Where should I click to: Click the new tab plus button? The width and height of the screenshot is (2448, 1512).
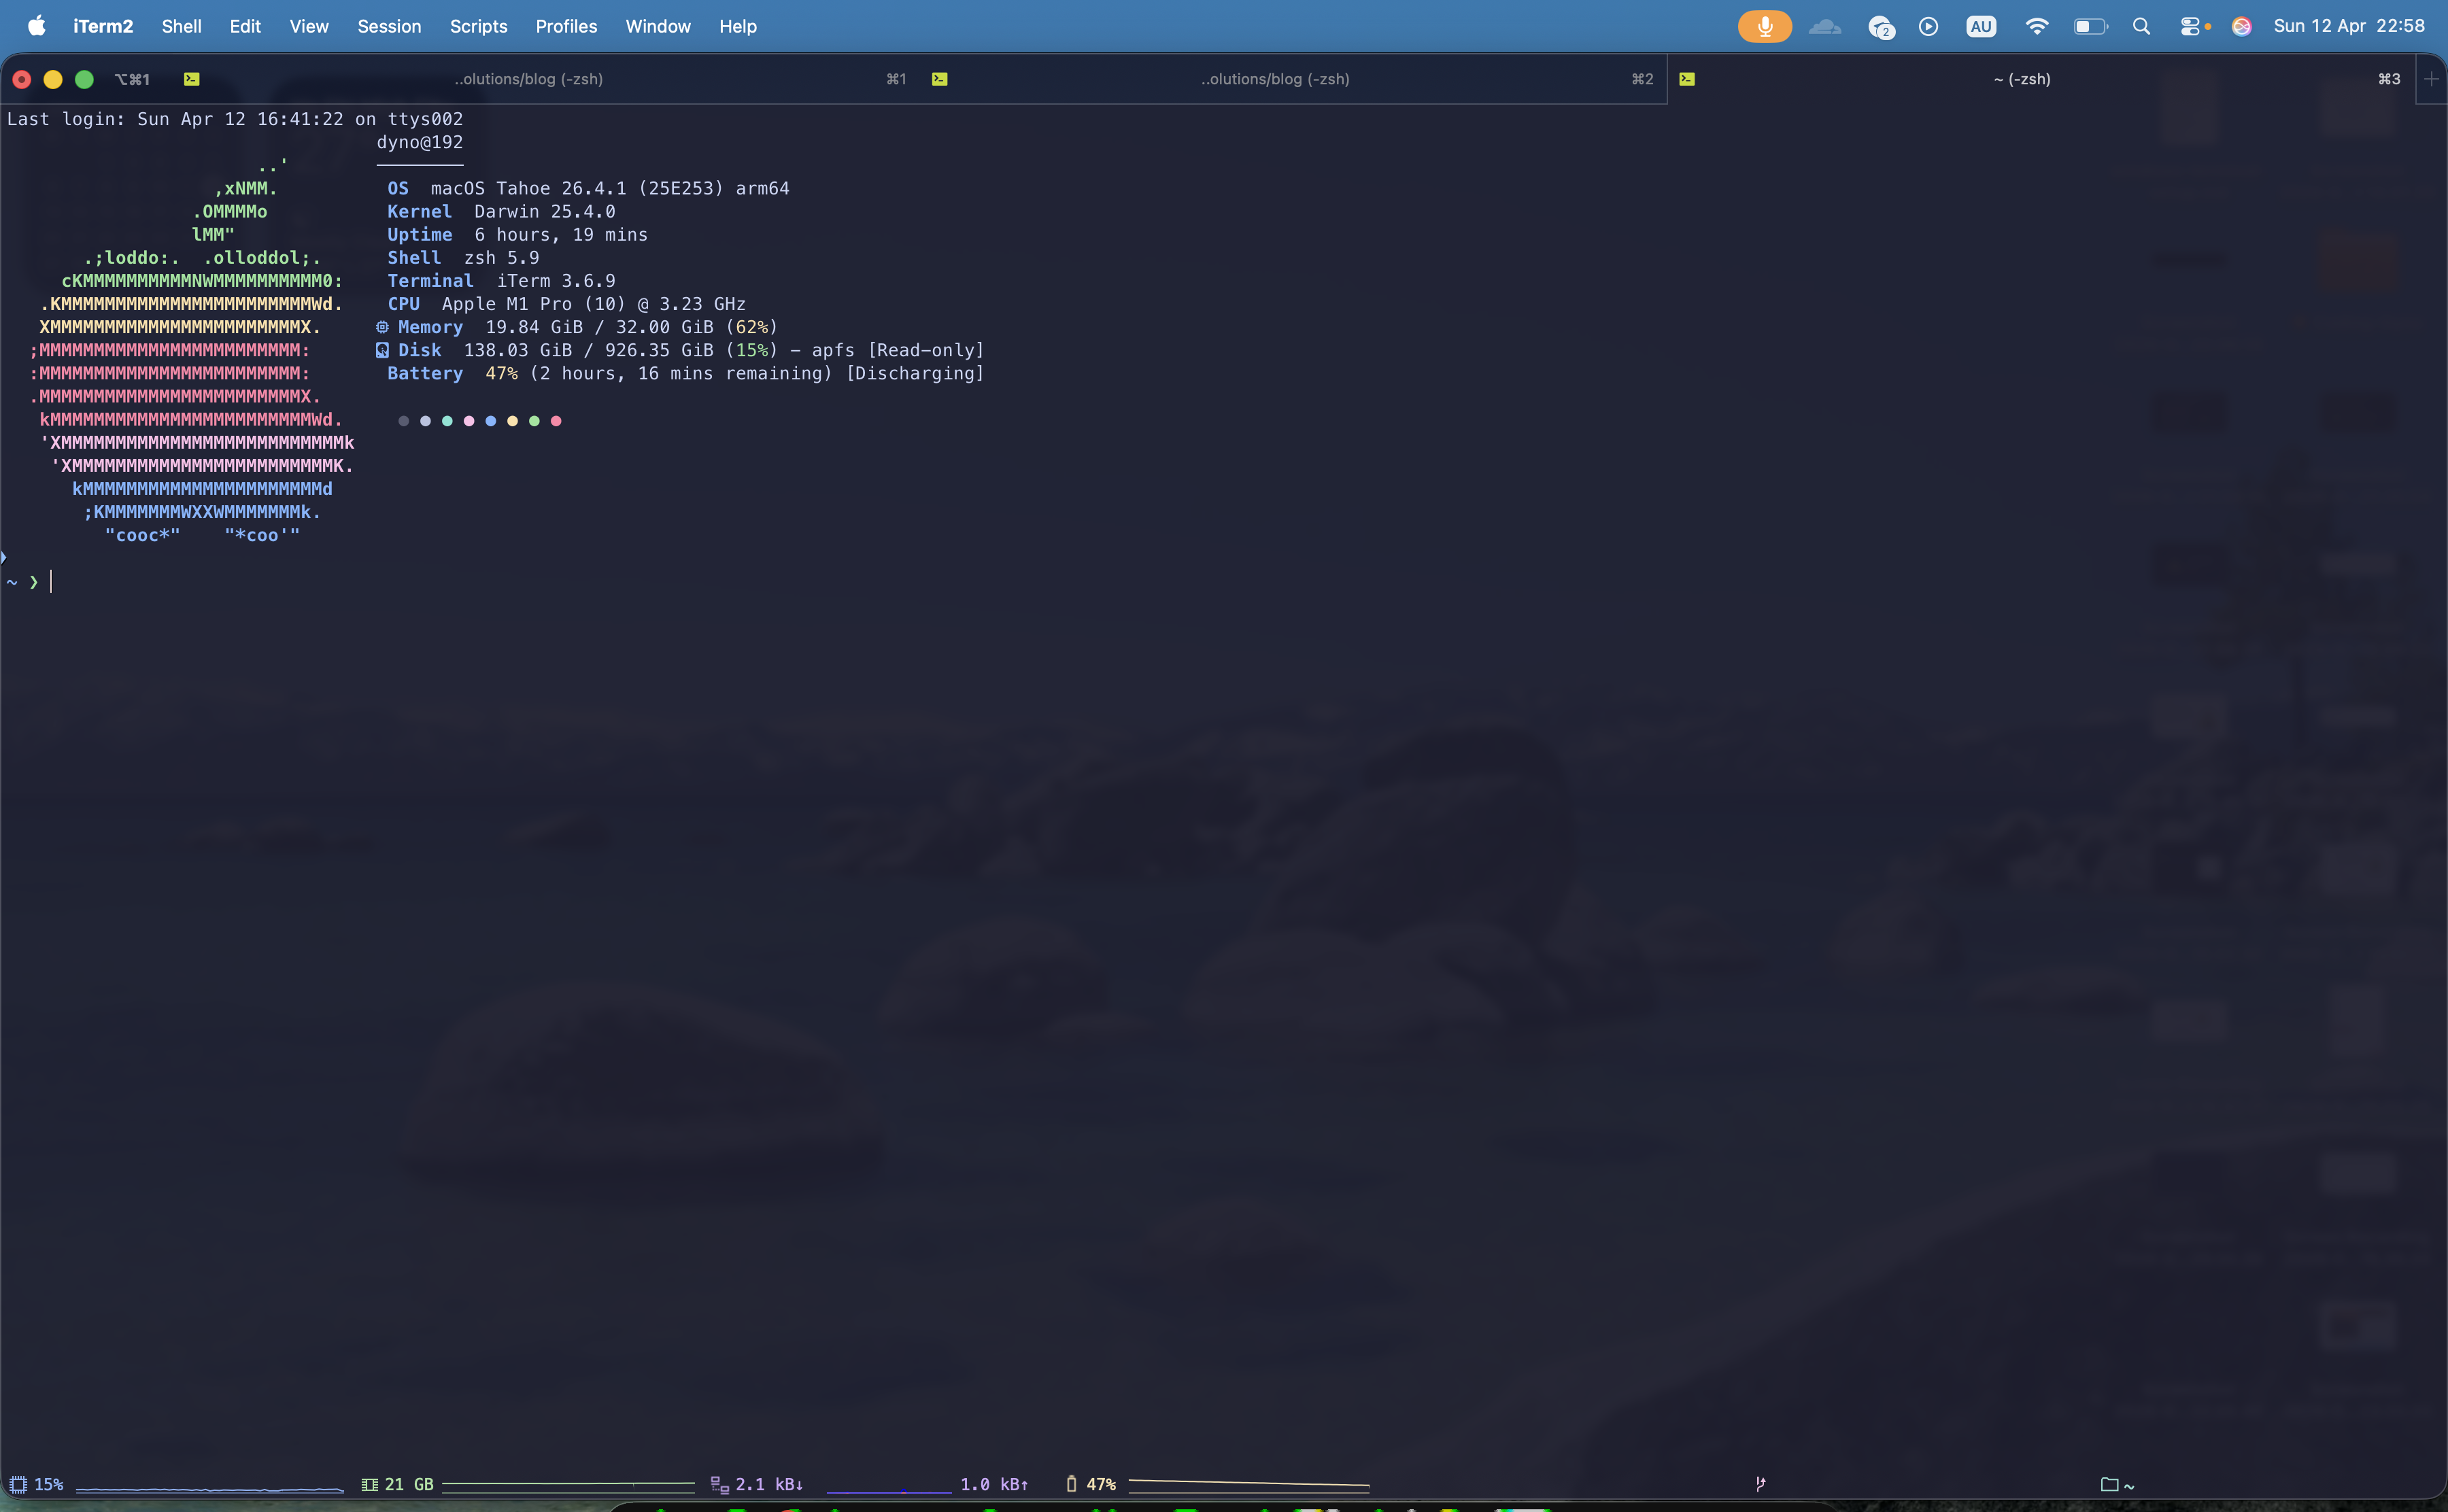click(x=2431, y=79)
